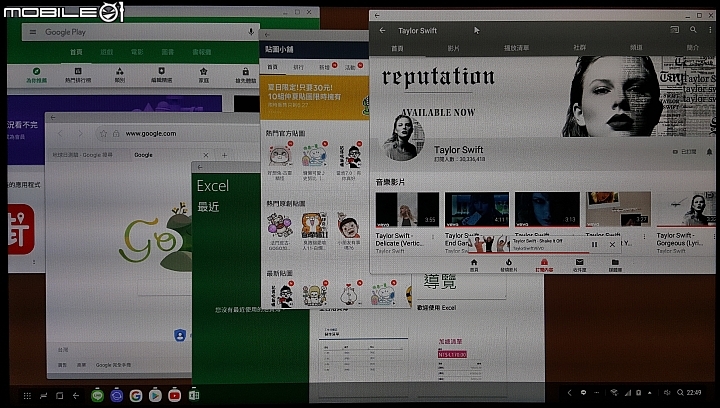
Task: Click the browser forward arrow
Action: pyautogui.click(x=80, y=134)
